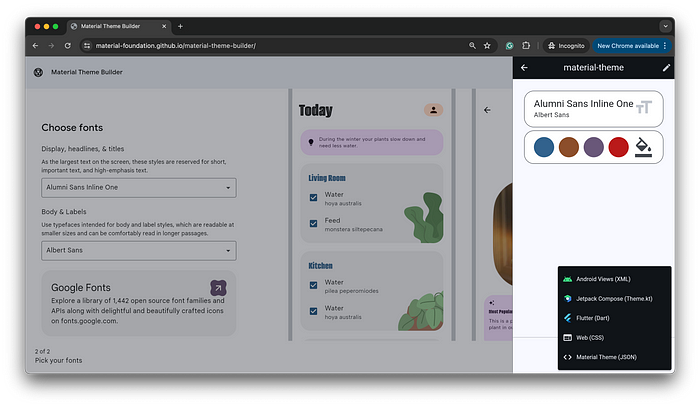700x407 pixels.
Task: Click the code brackets icon for JSON
Action: [x=567, y=357]
